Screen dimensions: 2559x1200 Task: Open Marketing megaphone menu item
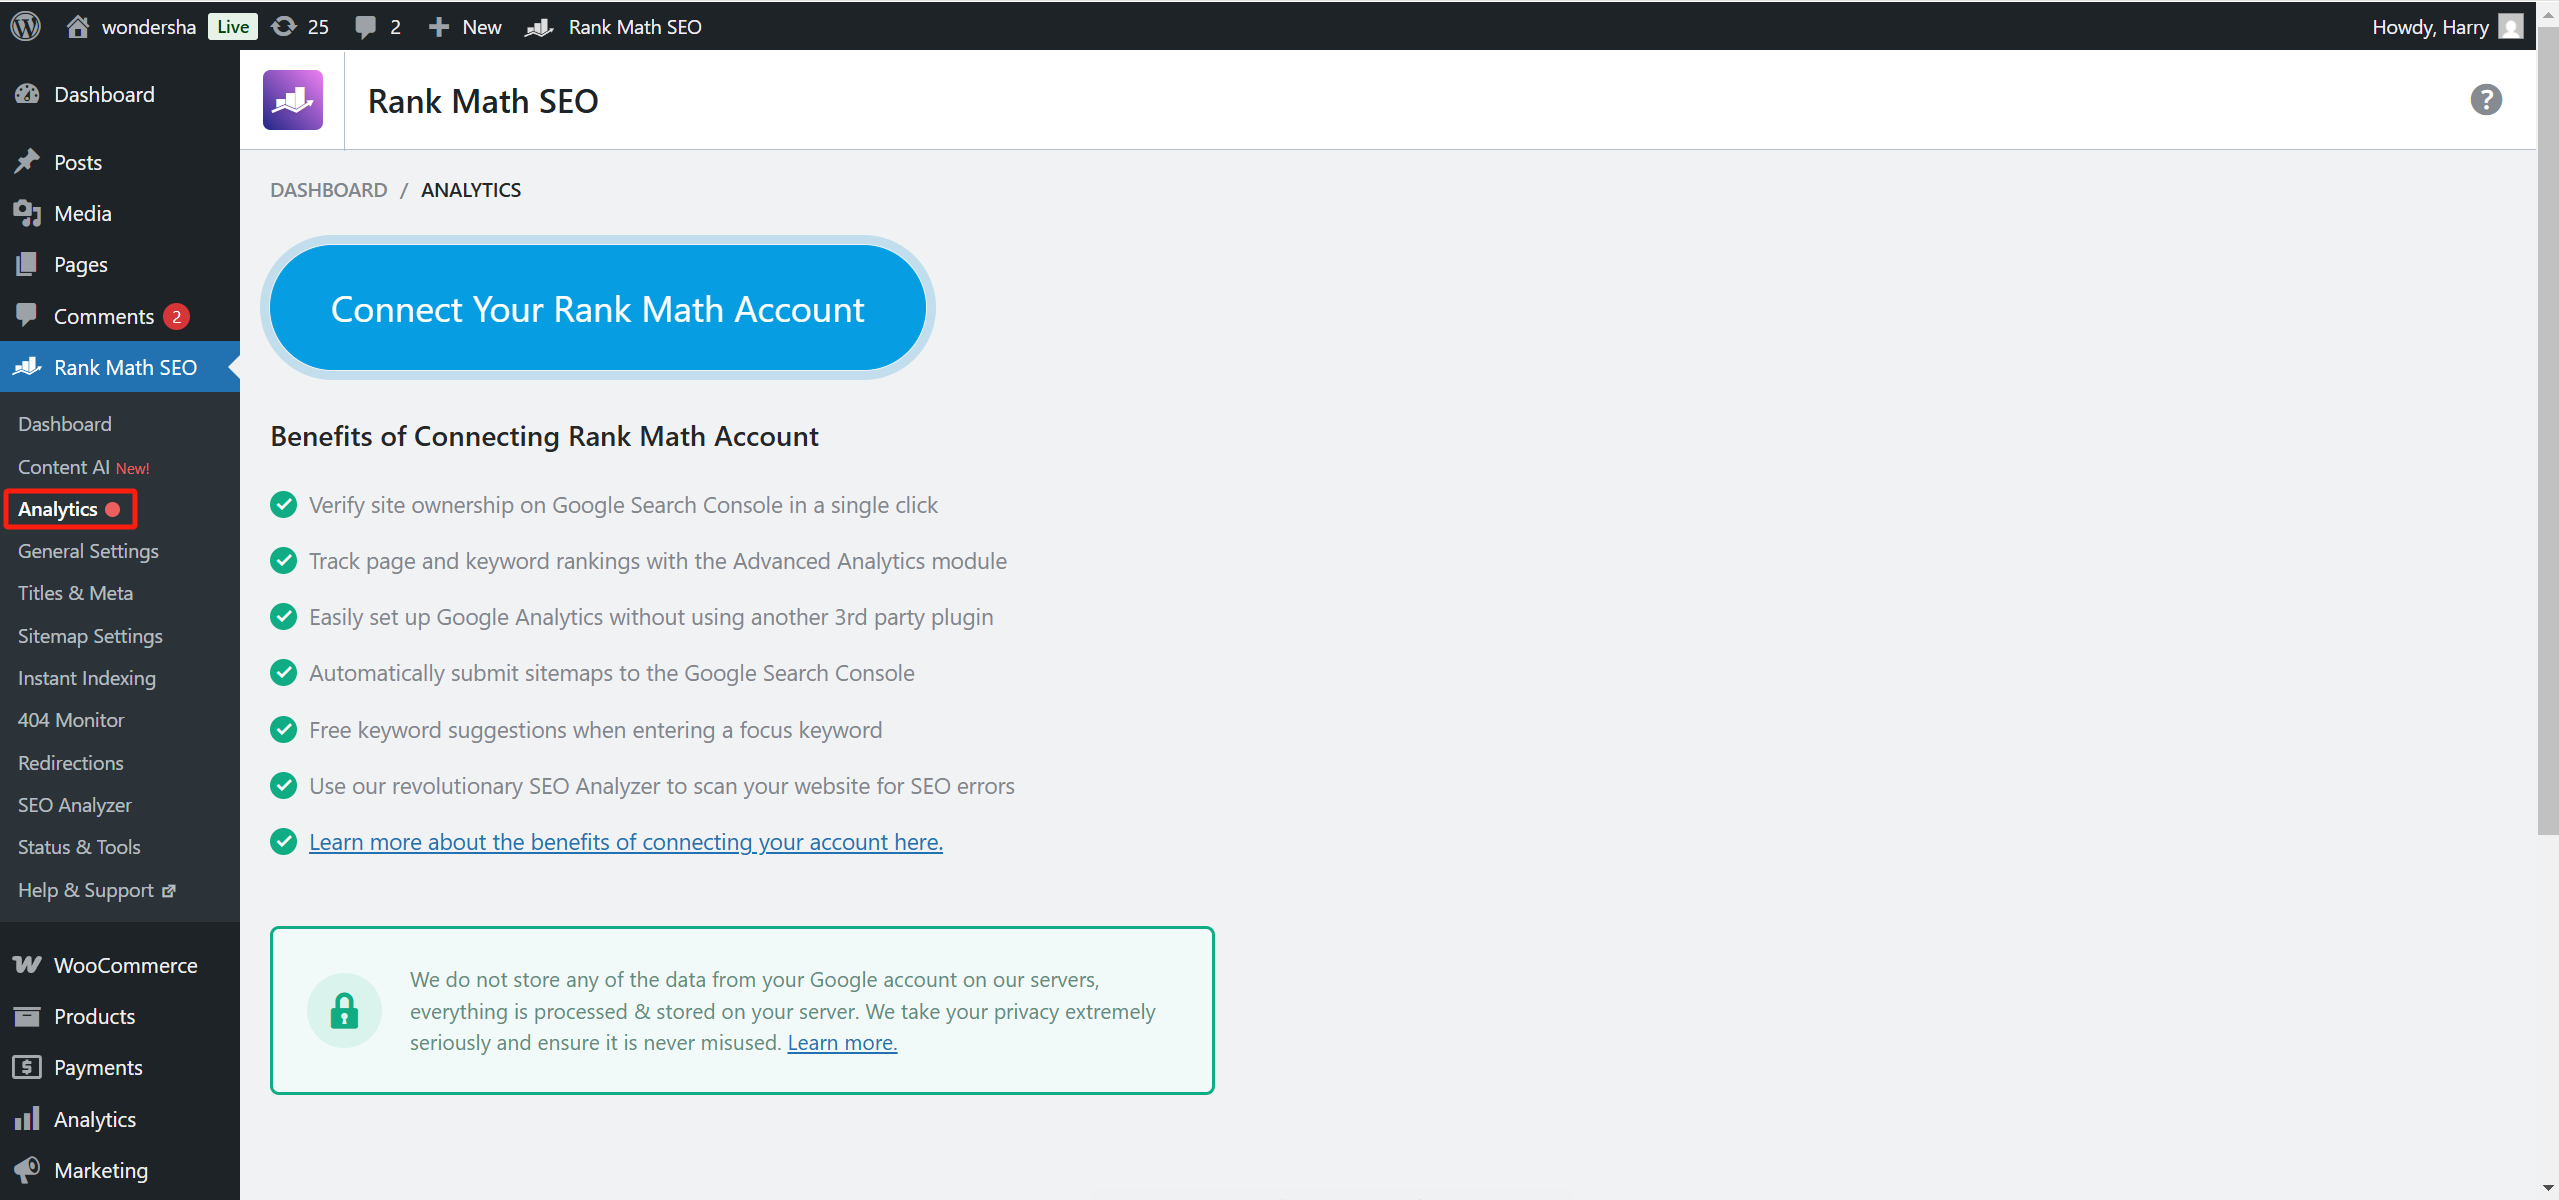click(100, 1170)
